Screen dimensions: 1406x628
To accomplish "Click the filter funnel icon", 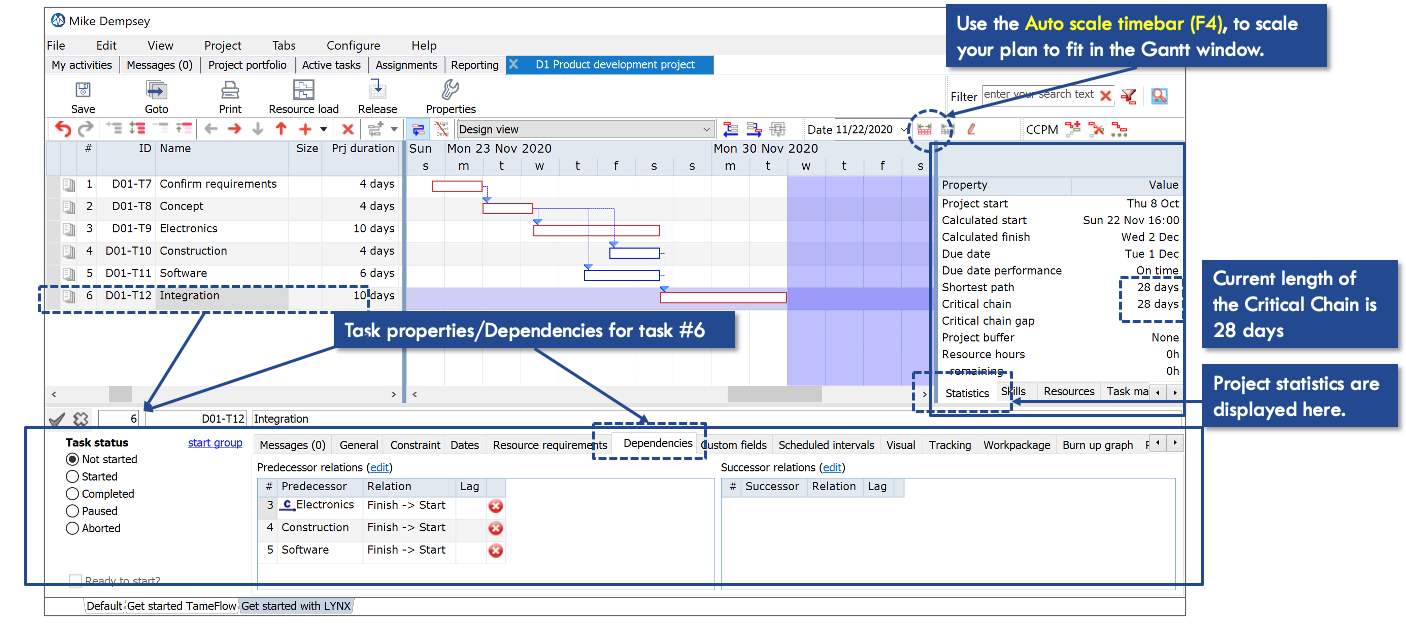I will [x=1129, y=96].
